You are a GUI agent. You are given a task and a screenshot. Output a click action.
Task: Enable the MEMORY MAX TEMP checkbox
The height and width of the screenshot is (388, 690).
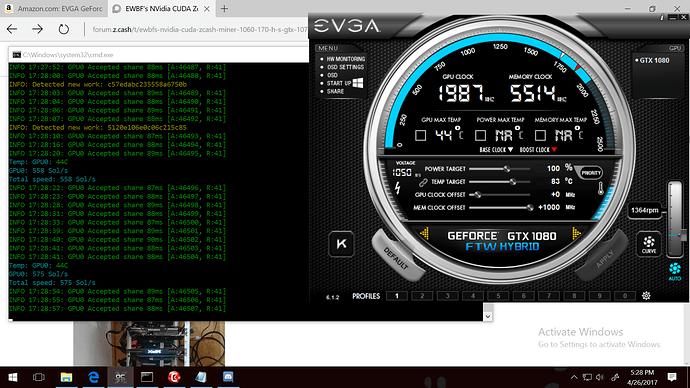(540, 135)
